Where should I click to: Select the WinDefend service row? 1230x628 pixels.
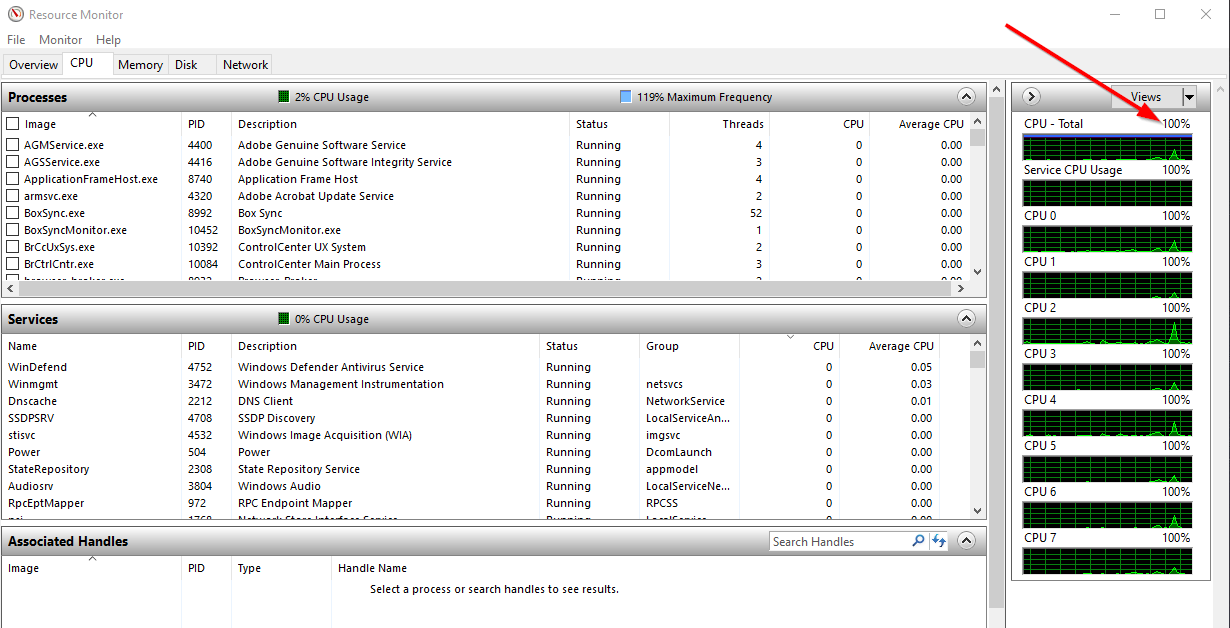point(485,367)
